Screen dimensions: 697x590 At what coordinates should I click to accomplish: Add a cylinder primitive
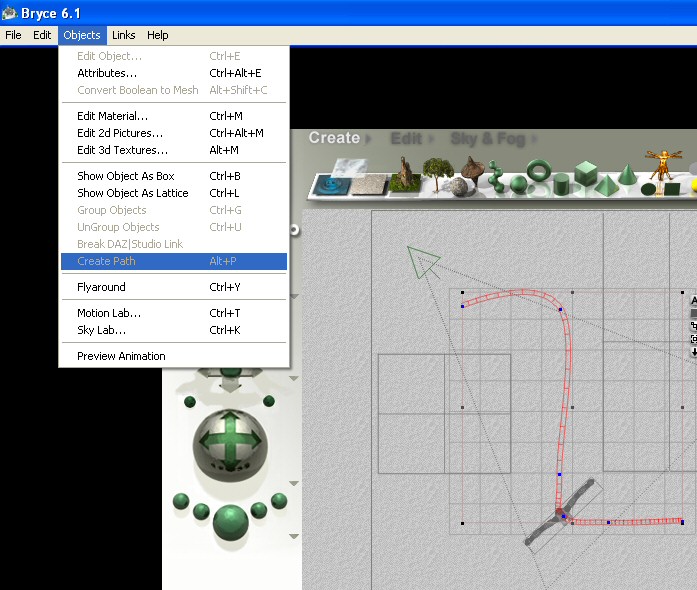pos(563,183)
